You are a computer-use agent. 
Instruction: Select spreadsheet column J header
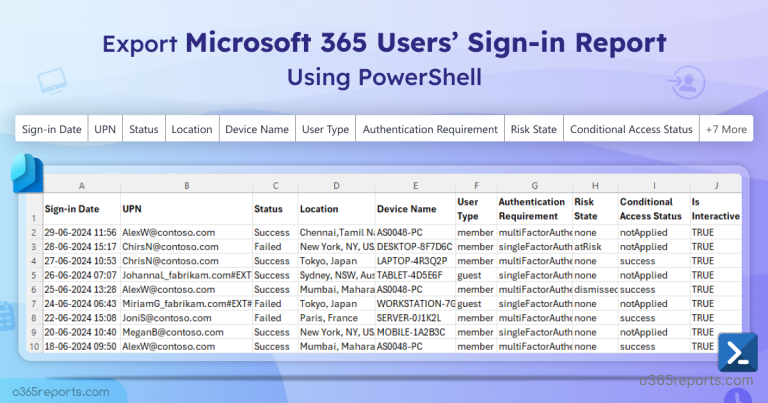716,186
